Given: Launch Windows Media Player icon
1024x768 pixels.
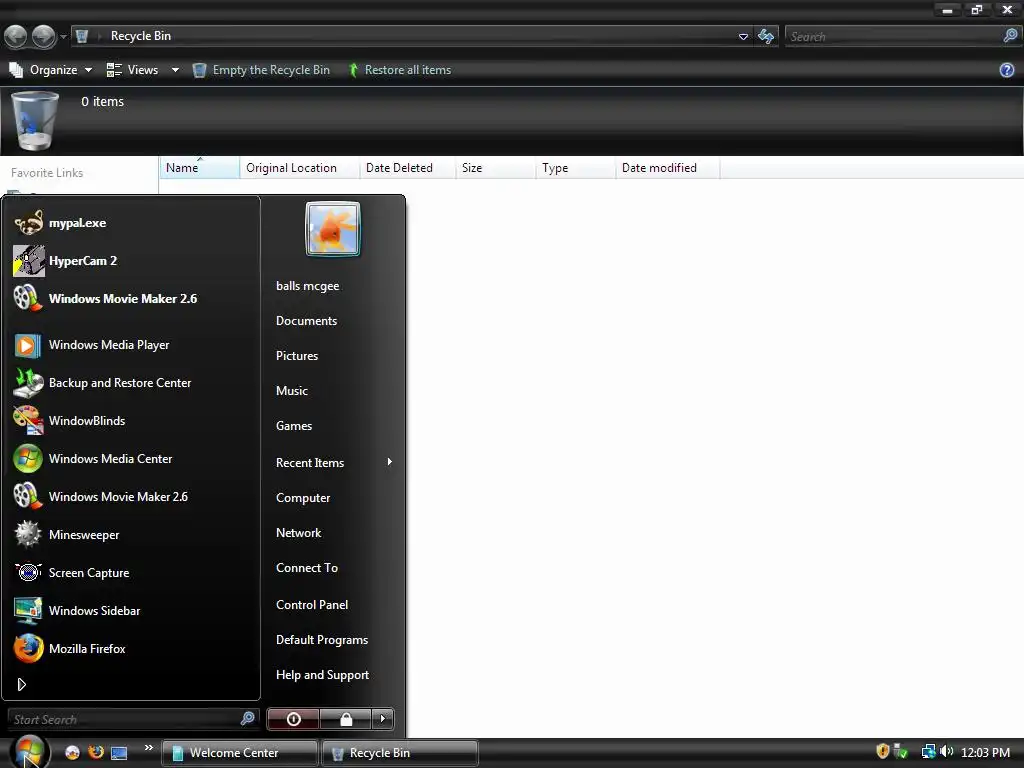Looking at the screenshot, I should pos(29,345).
